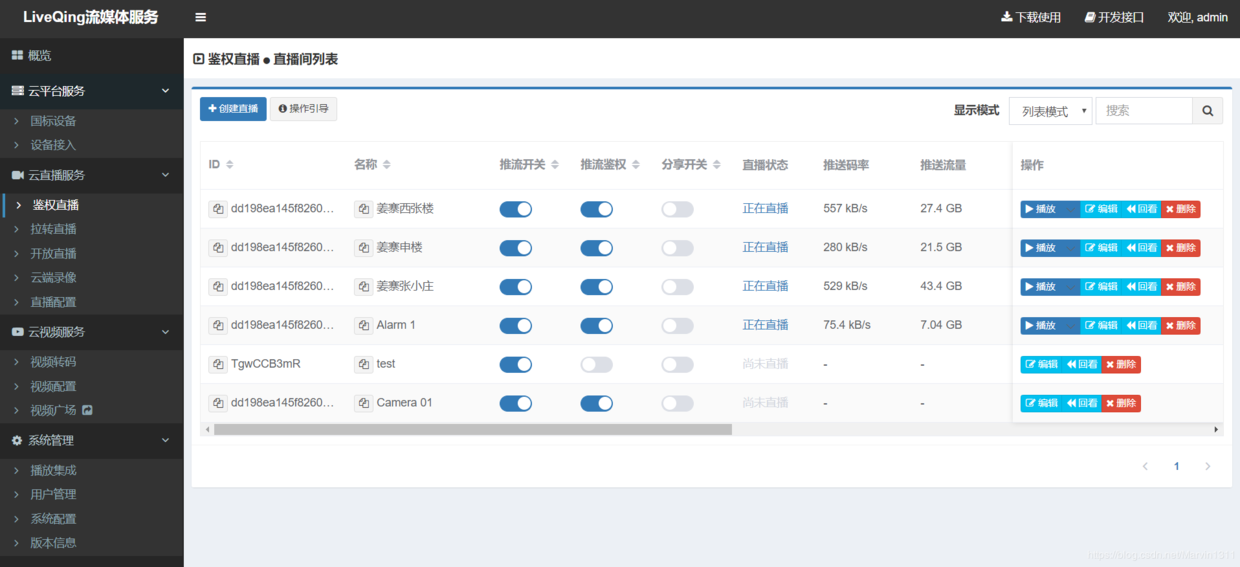
Task: Enable 分享开关 for 姜寨张小庄
Action: tap(677, 287)
